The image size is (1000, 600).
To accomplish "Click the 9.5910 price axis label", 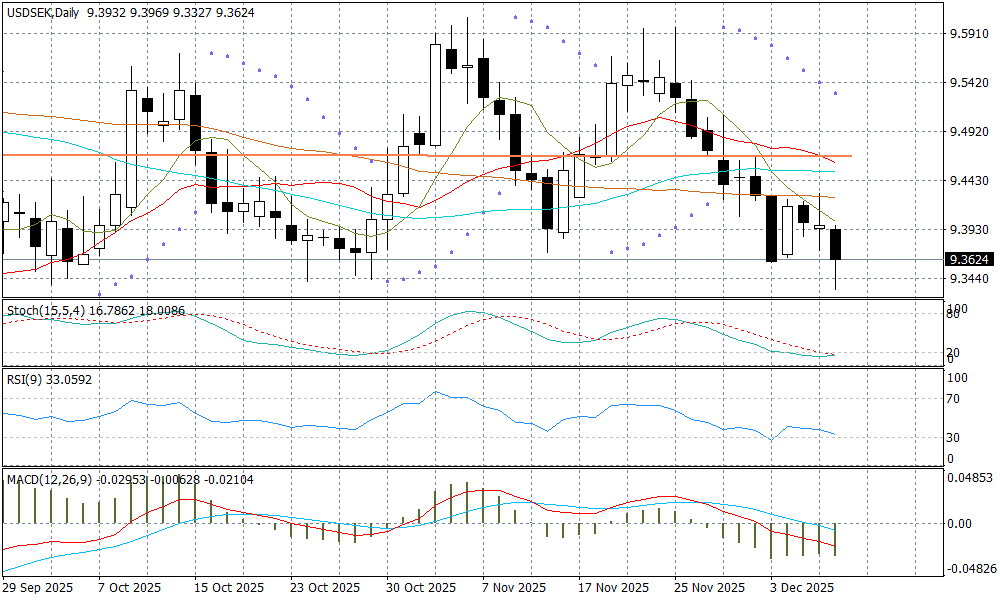I will [965, 34].
